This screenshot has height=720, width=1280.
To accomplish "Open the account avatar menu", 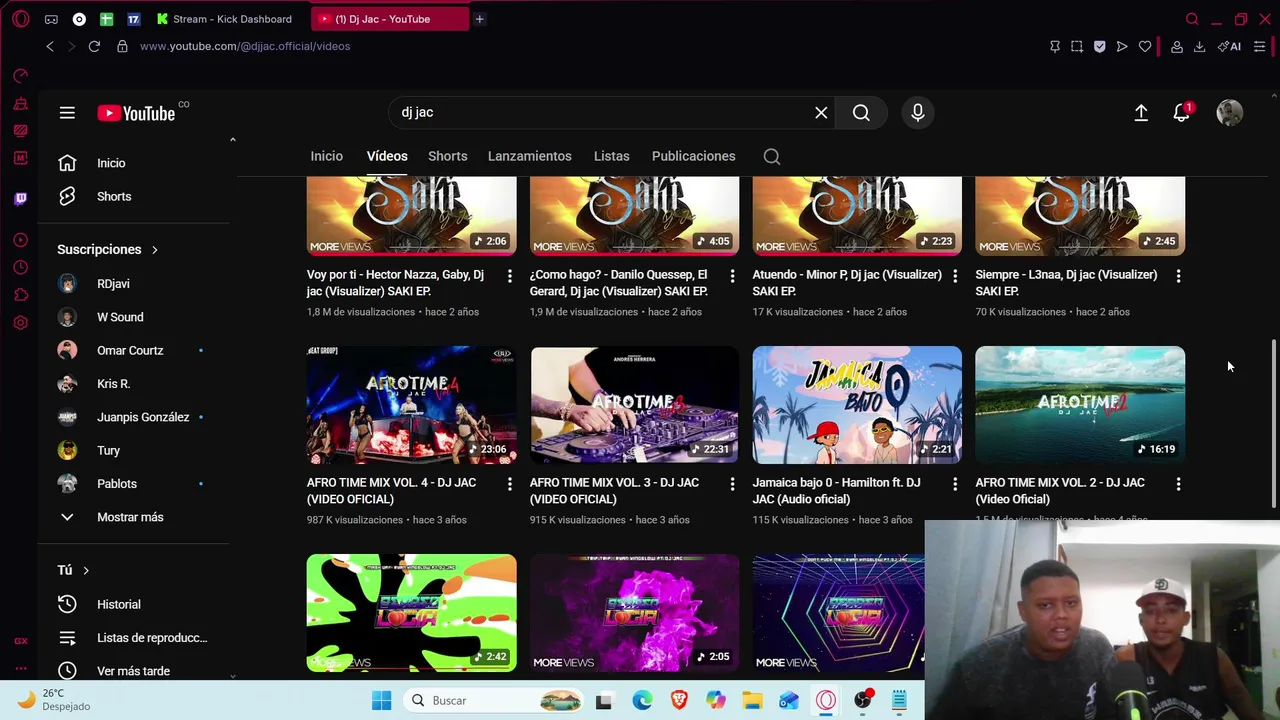I will 1229,113.
